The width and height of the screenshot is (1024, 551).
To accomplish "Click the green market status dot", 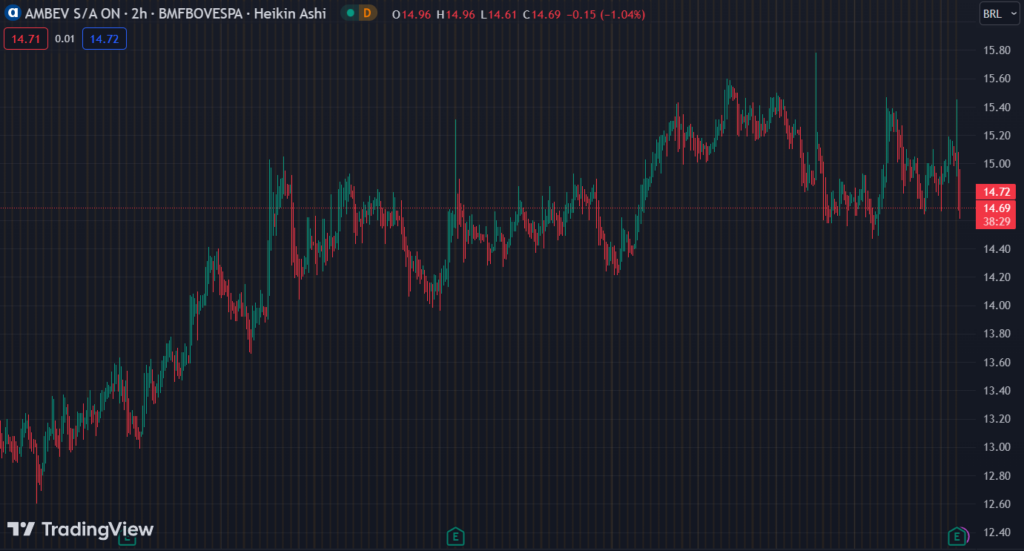I will (351, 13).
